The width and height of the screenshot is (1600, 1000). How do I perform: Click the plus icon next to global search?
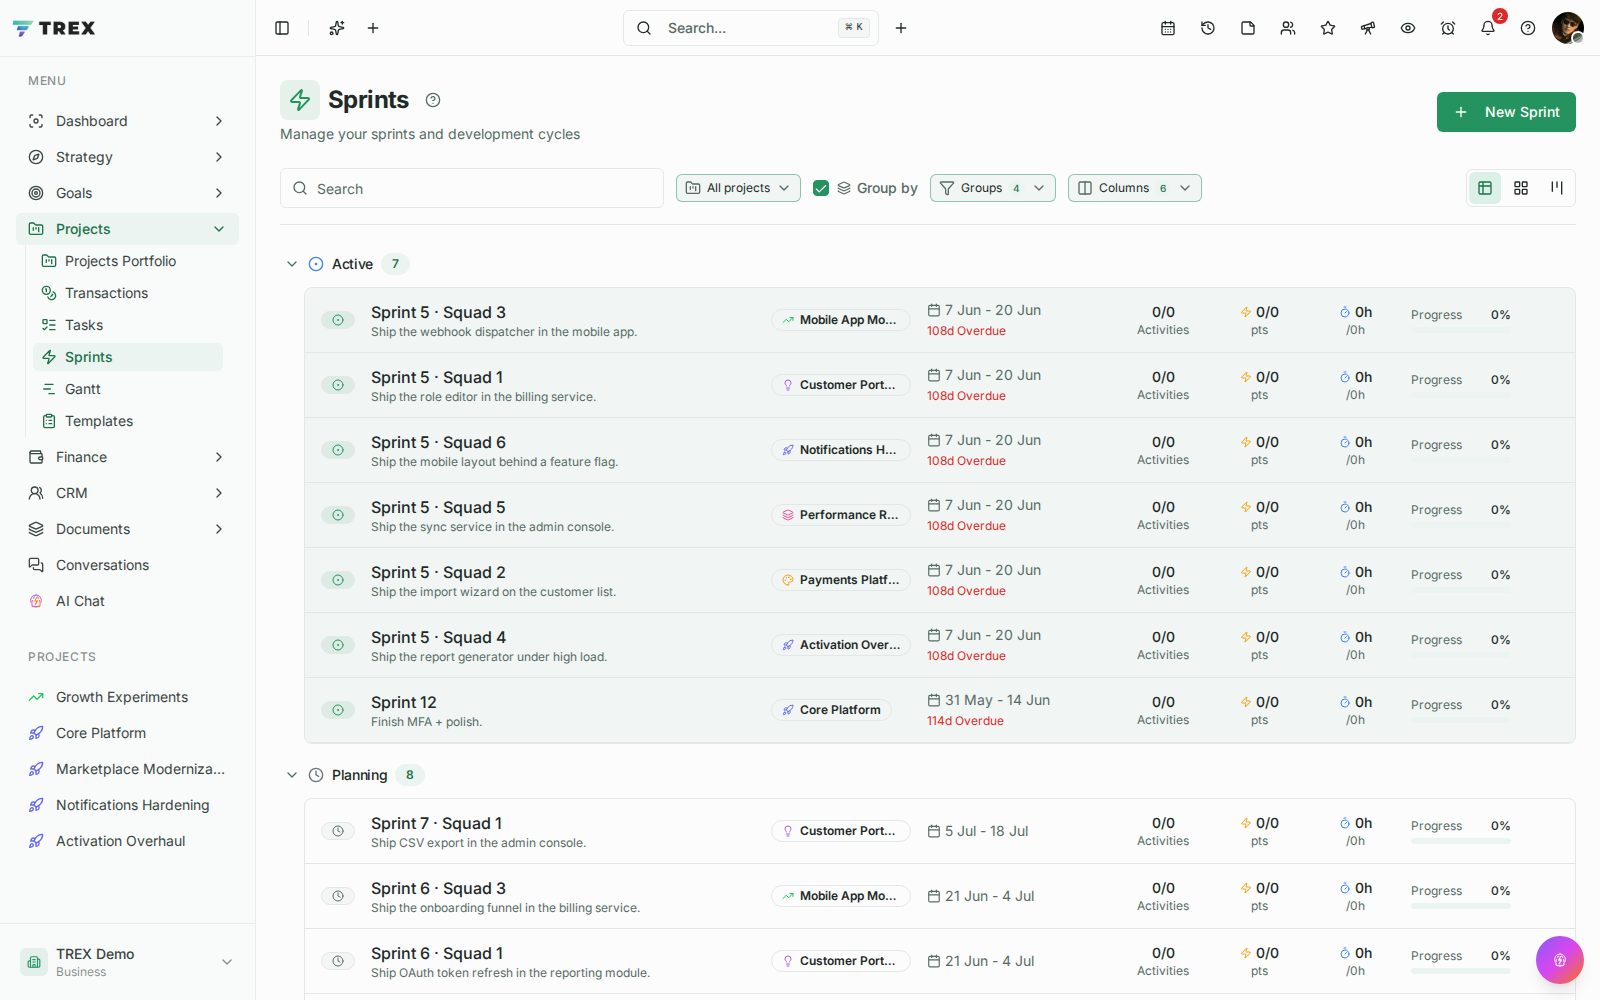pyautogui.click(x=901, y=28)
